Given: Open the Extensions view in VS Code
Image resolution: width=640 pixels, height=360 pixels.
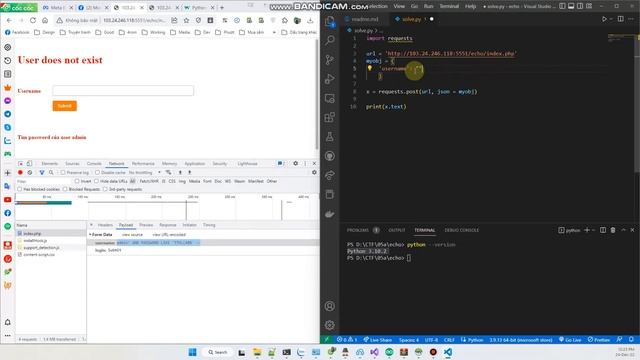Looking at the screenshot, I should (330, 118).
